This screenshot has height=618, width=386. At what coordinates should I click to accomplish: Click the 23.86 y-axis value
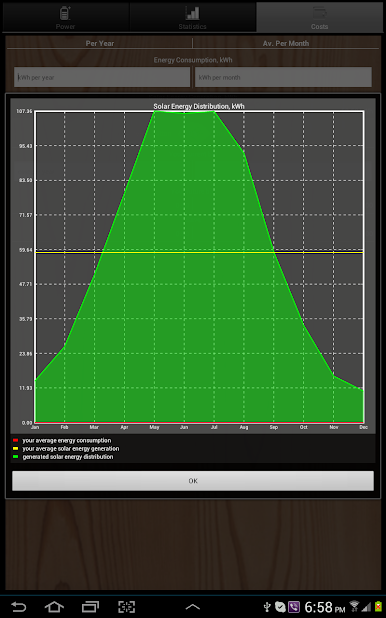coord(26,354)
